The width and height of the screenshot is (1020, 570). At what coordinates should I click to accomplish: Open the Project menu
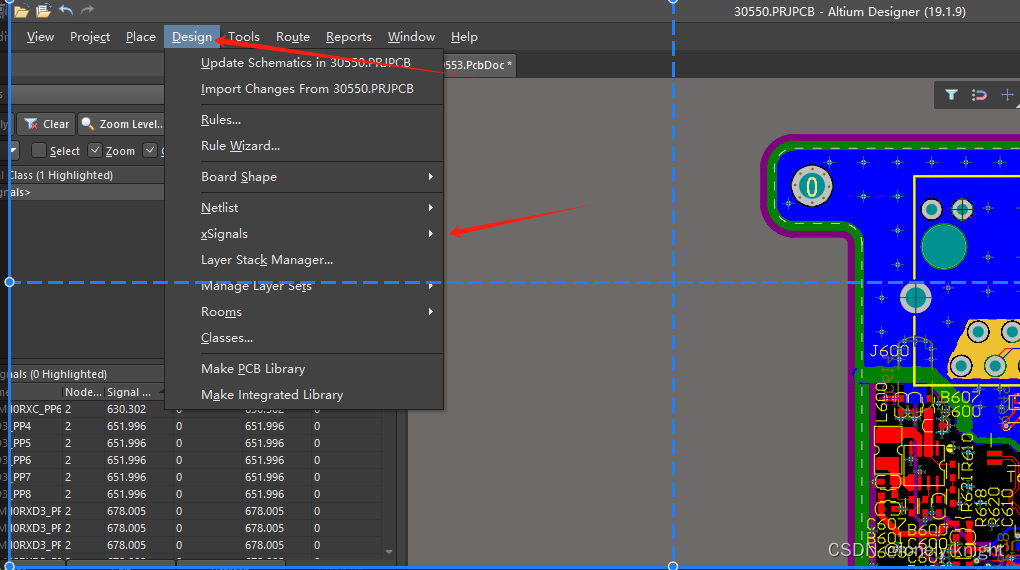[x=90, y=37]
